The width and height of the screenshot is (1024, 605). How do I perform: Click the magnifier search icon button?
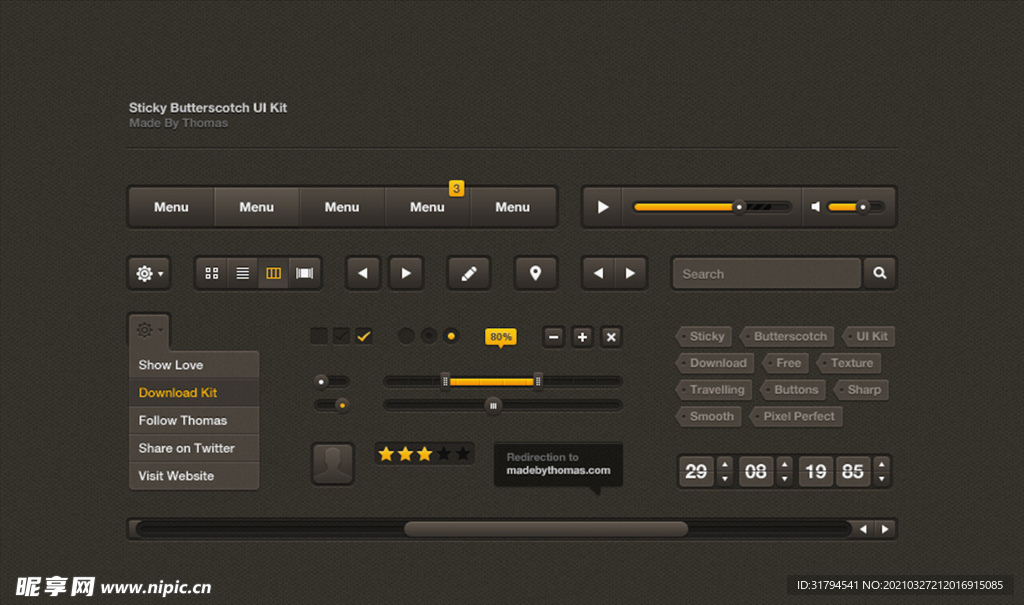pos(880,273)
